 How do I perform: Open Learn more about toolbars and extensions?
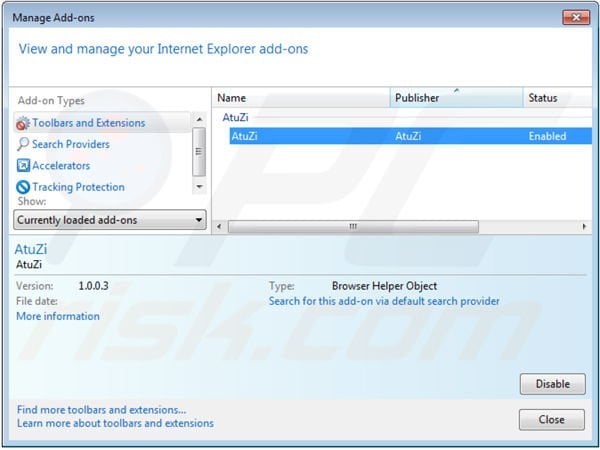coord(115,423)
